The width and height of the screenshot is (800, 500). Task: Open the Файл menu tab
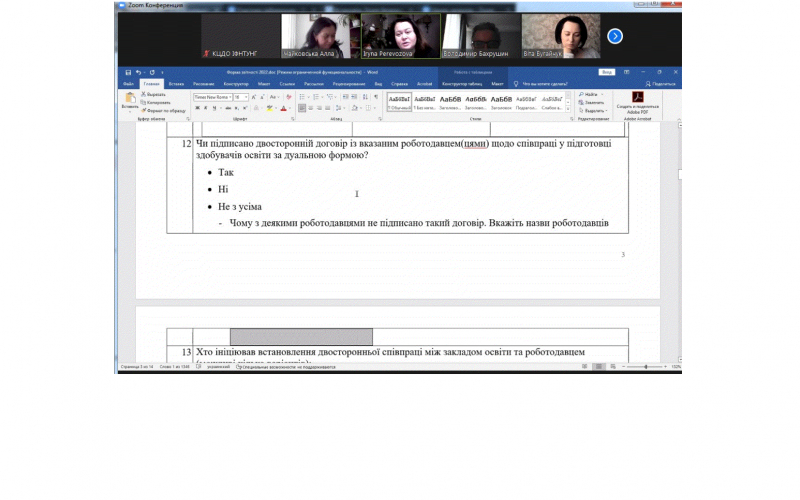click(129, 84)
